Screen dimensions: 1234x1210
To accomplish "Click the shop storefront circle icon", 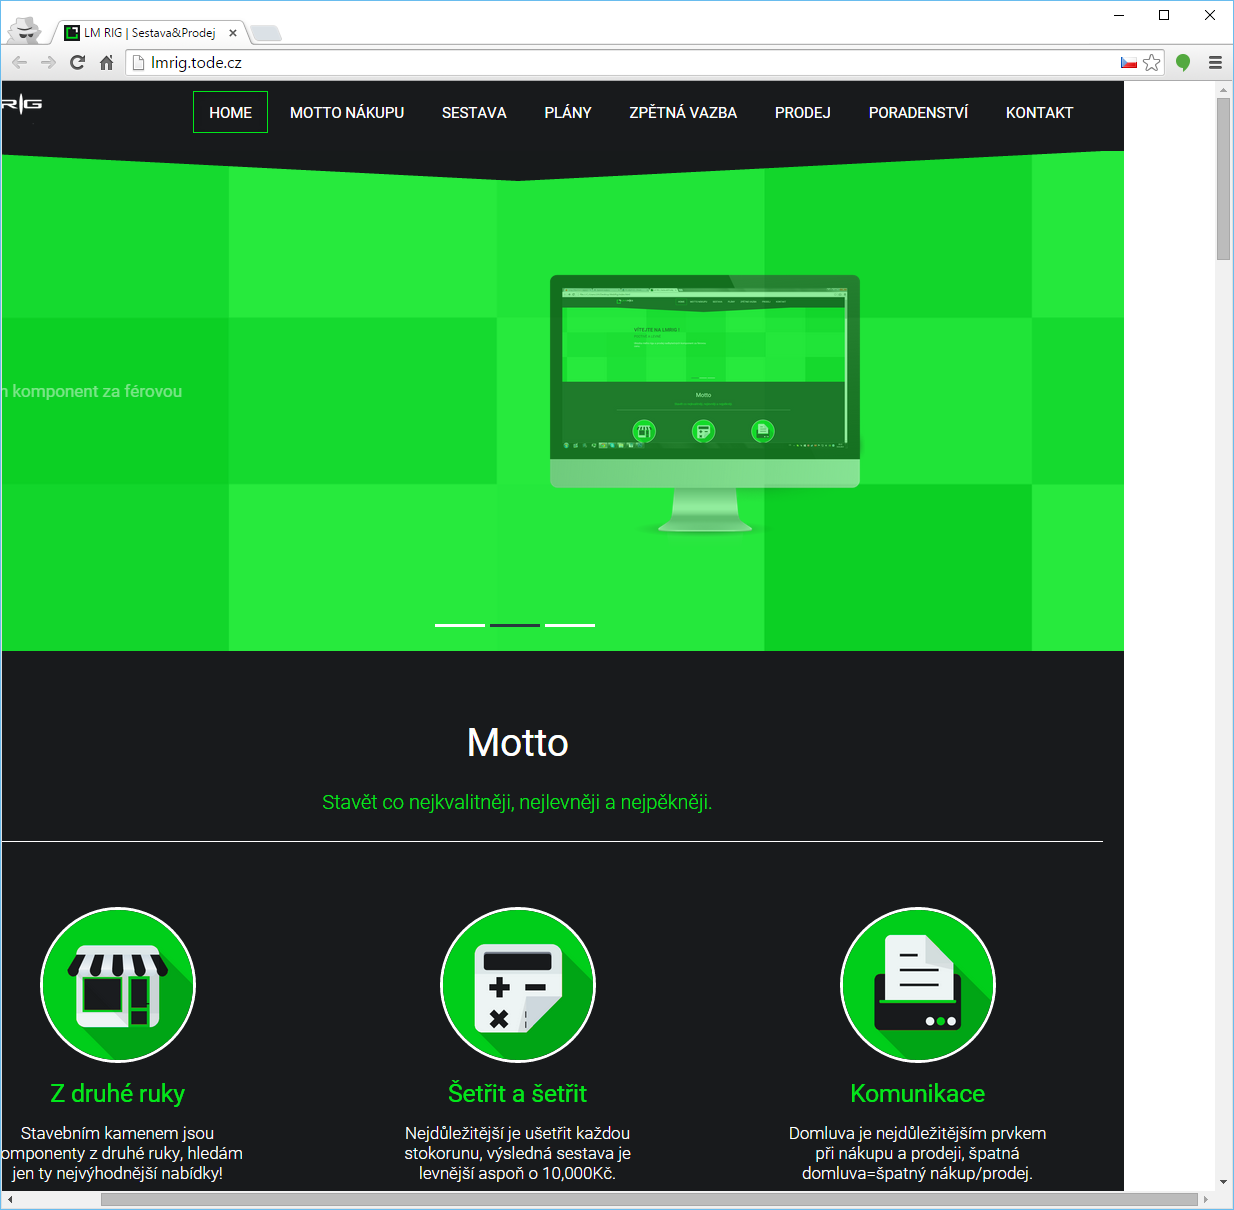I will [x=118, y=985].
